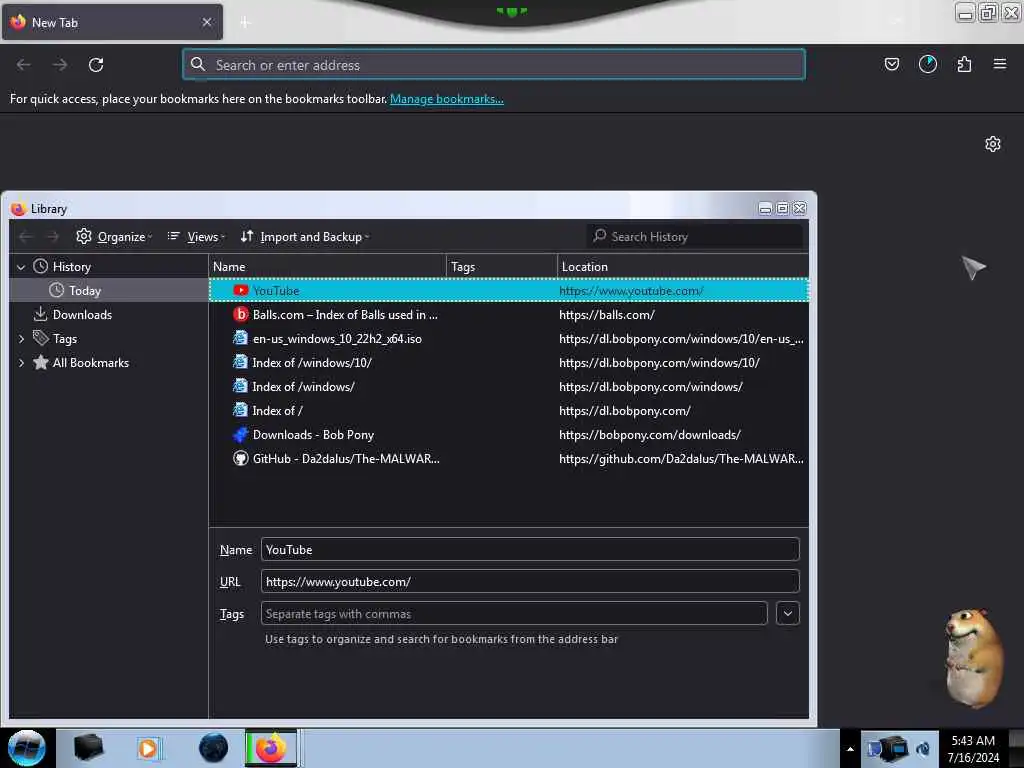1024x768 pixels.
Task: Open the Manage bookmarks link
Action: [x=447, y=99]
